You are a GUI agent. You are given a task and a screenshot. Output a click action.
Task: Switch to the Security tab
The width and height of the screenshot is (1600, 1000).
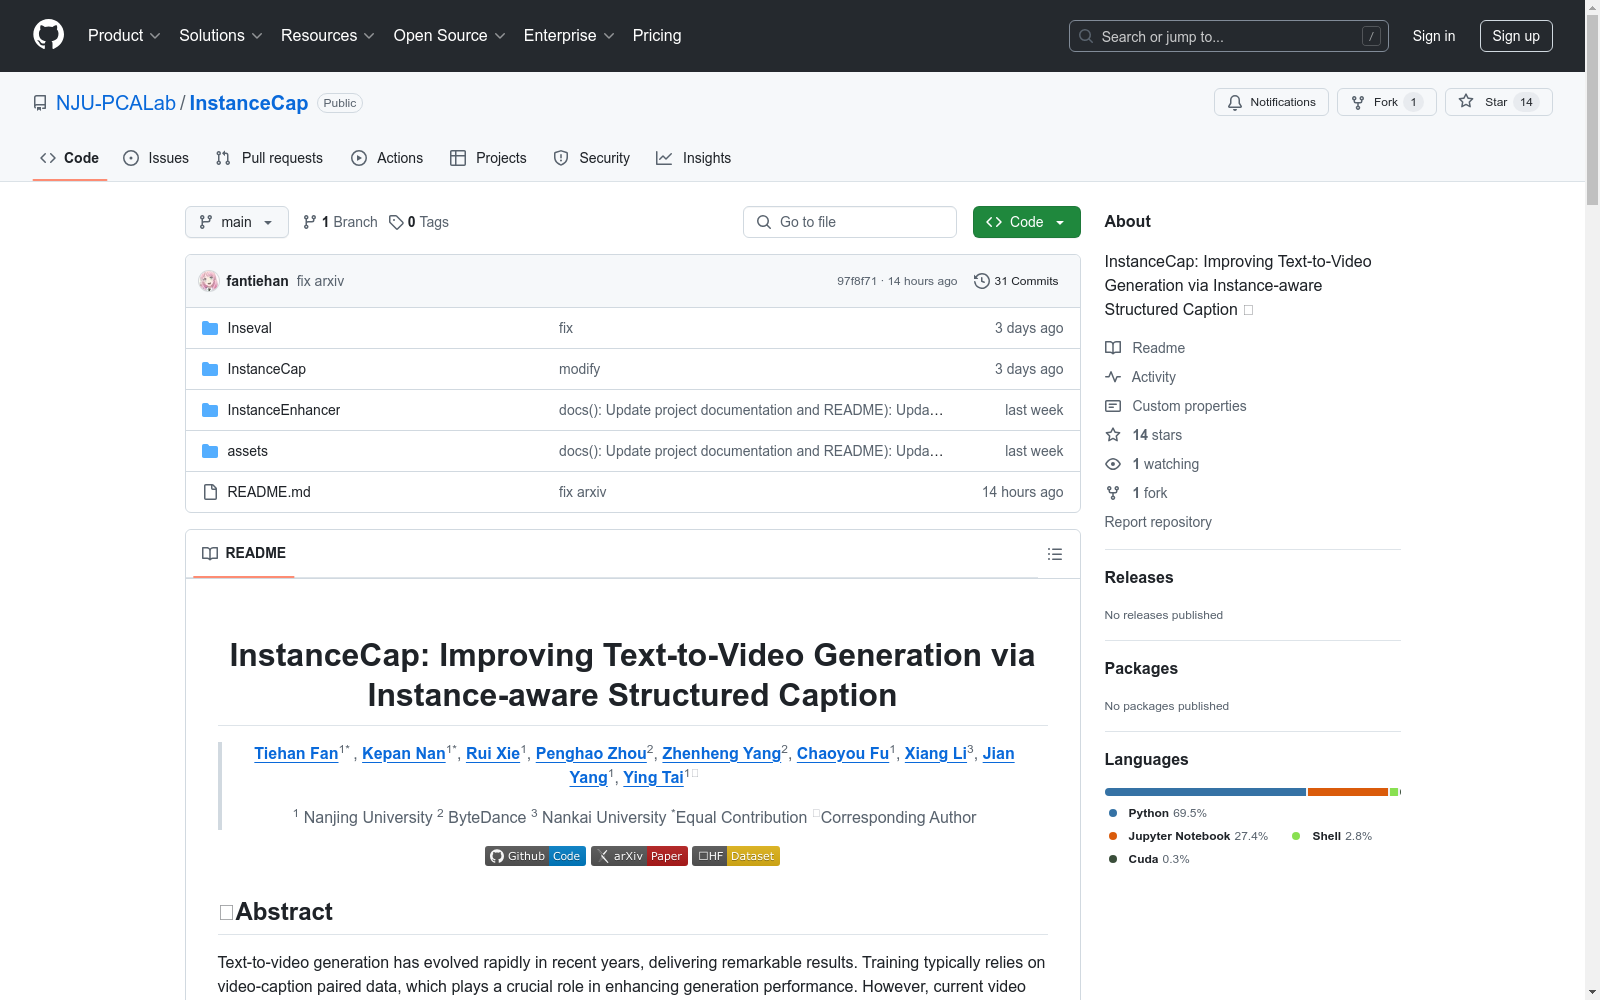pos(592,158)
